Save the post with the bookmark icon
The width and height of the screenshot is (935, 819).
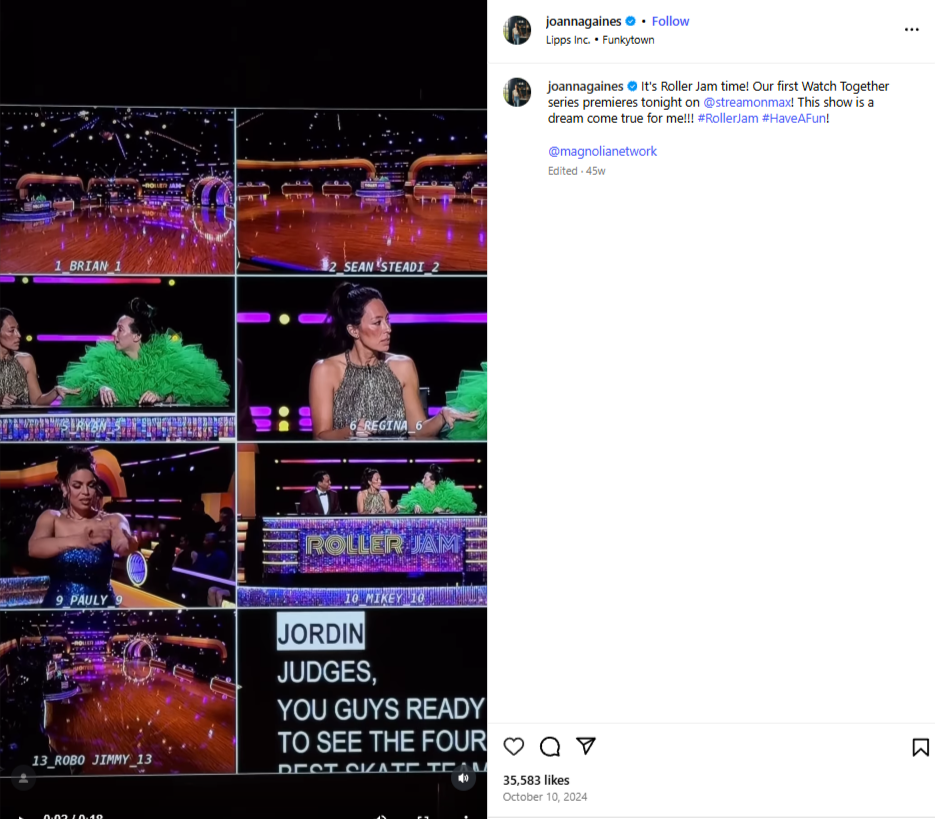point(920,747)
